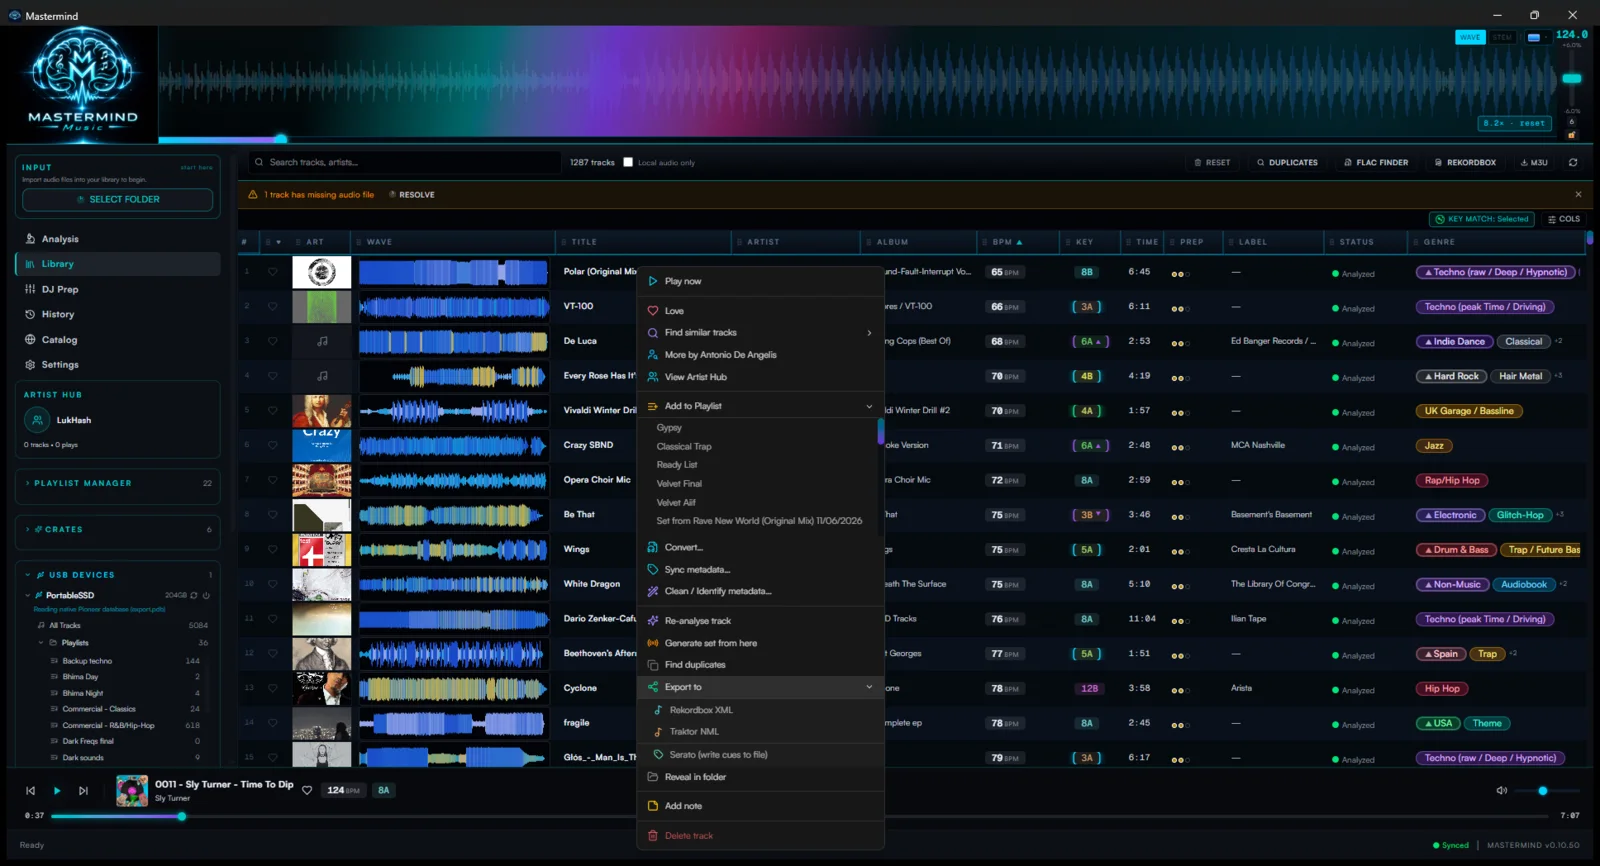
Task: Click the REKORDBOX export button
Action: [x=1465, y=162]
